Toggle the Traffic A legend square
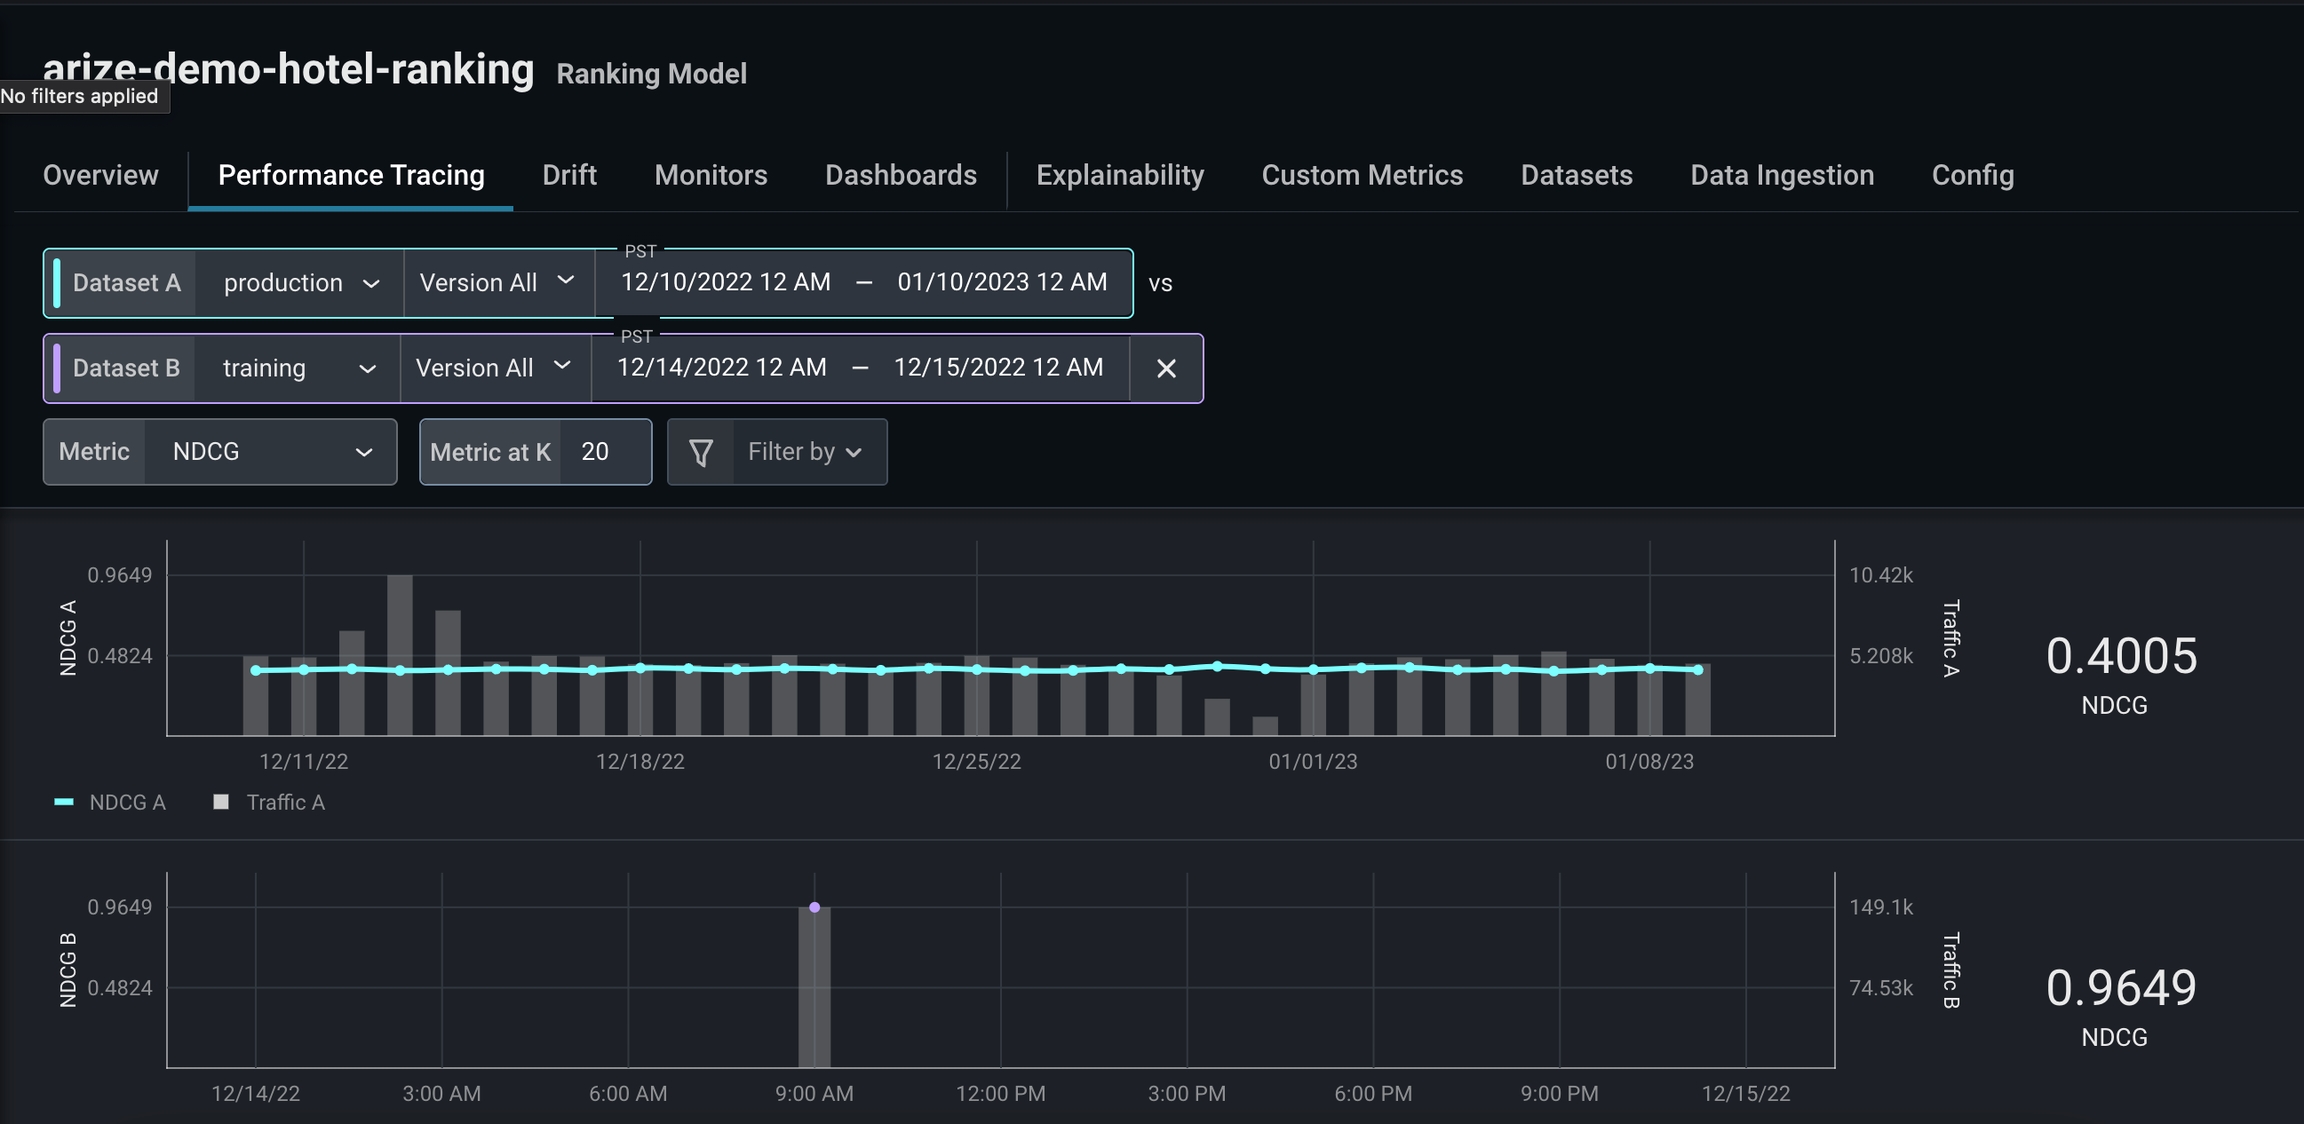Image resolution: width=2304 pixels, height=1124 pixels. tap(221, 802)
